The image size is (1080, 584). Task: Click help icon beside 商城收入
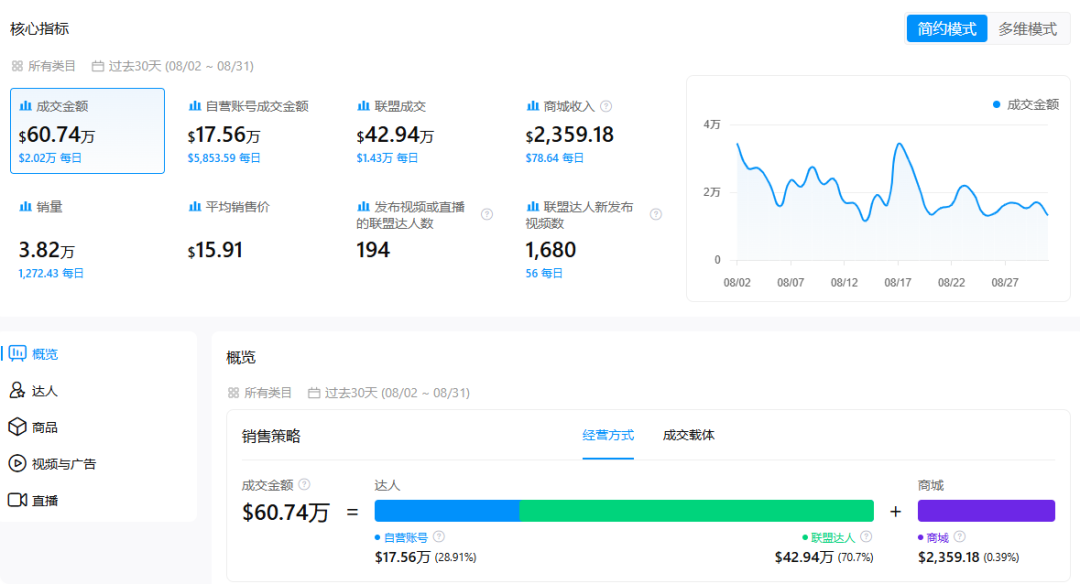pyautogui.click(x=606, y=106)
